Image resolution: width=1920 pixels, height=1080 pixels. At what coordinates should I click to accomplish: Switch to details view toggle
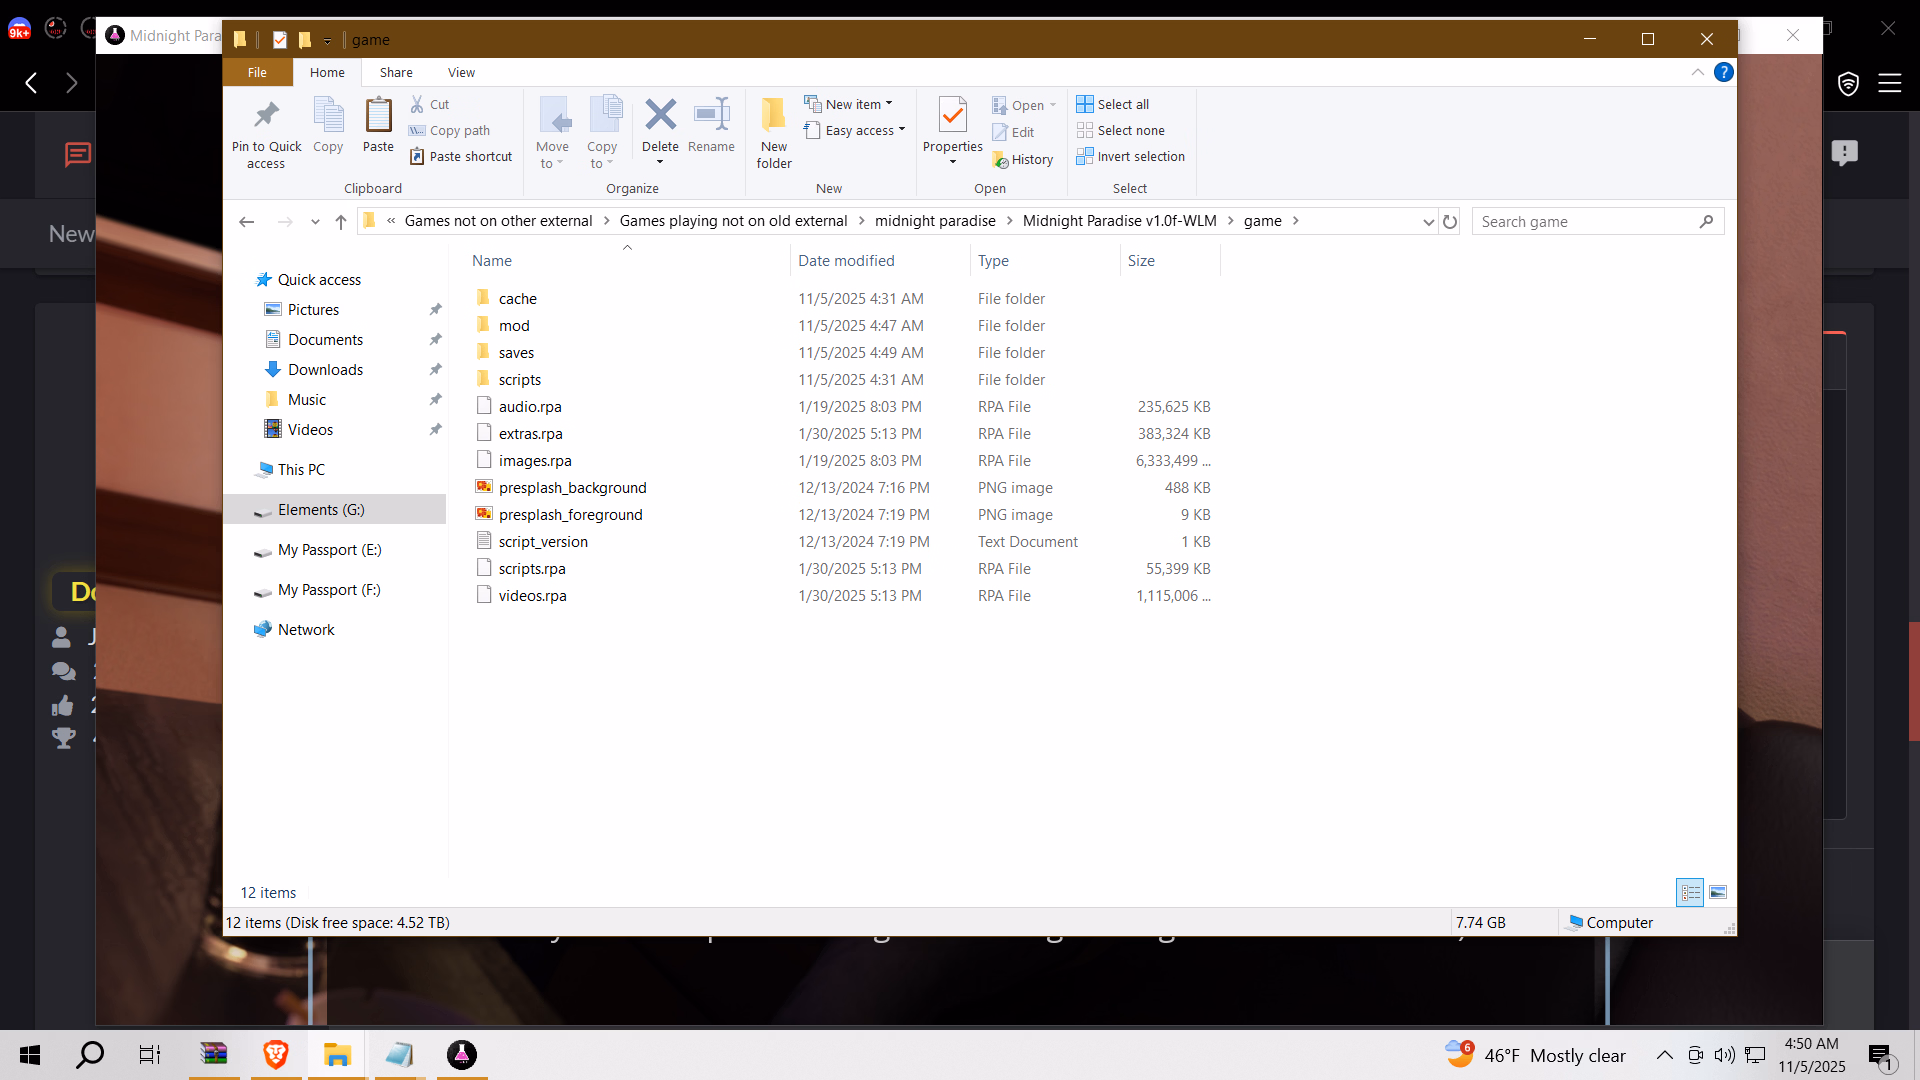click(1690, 892)
